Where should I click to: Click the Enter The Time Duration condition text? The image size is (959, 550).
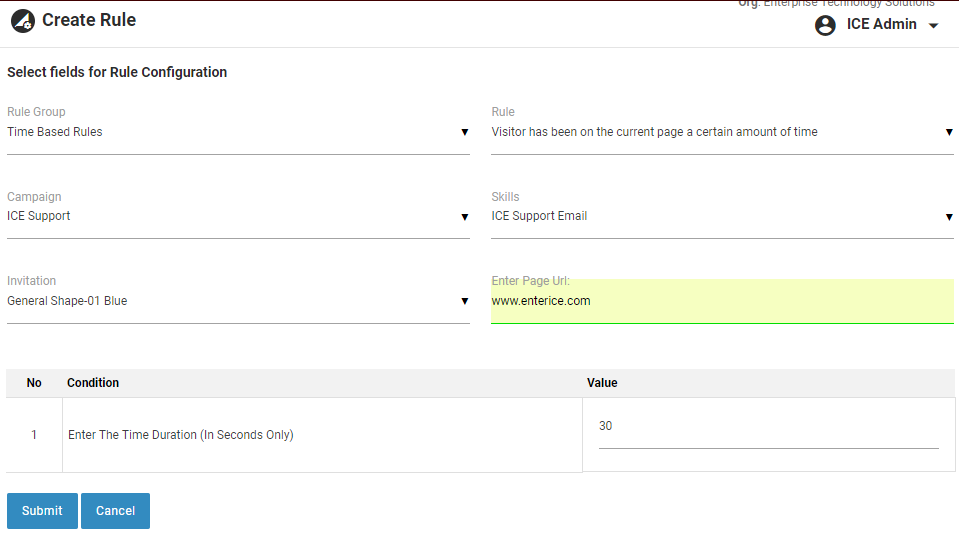180,435
